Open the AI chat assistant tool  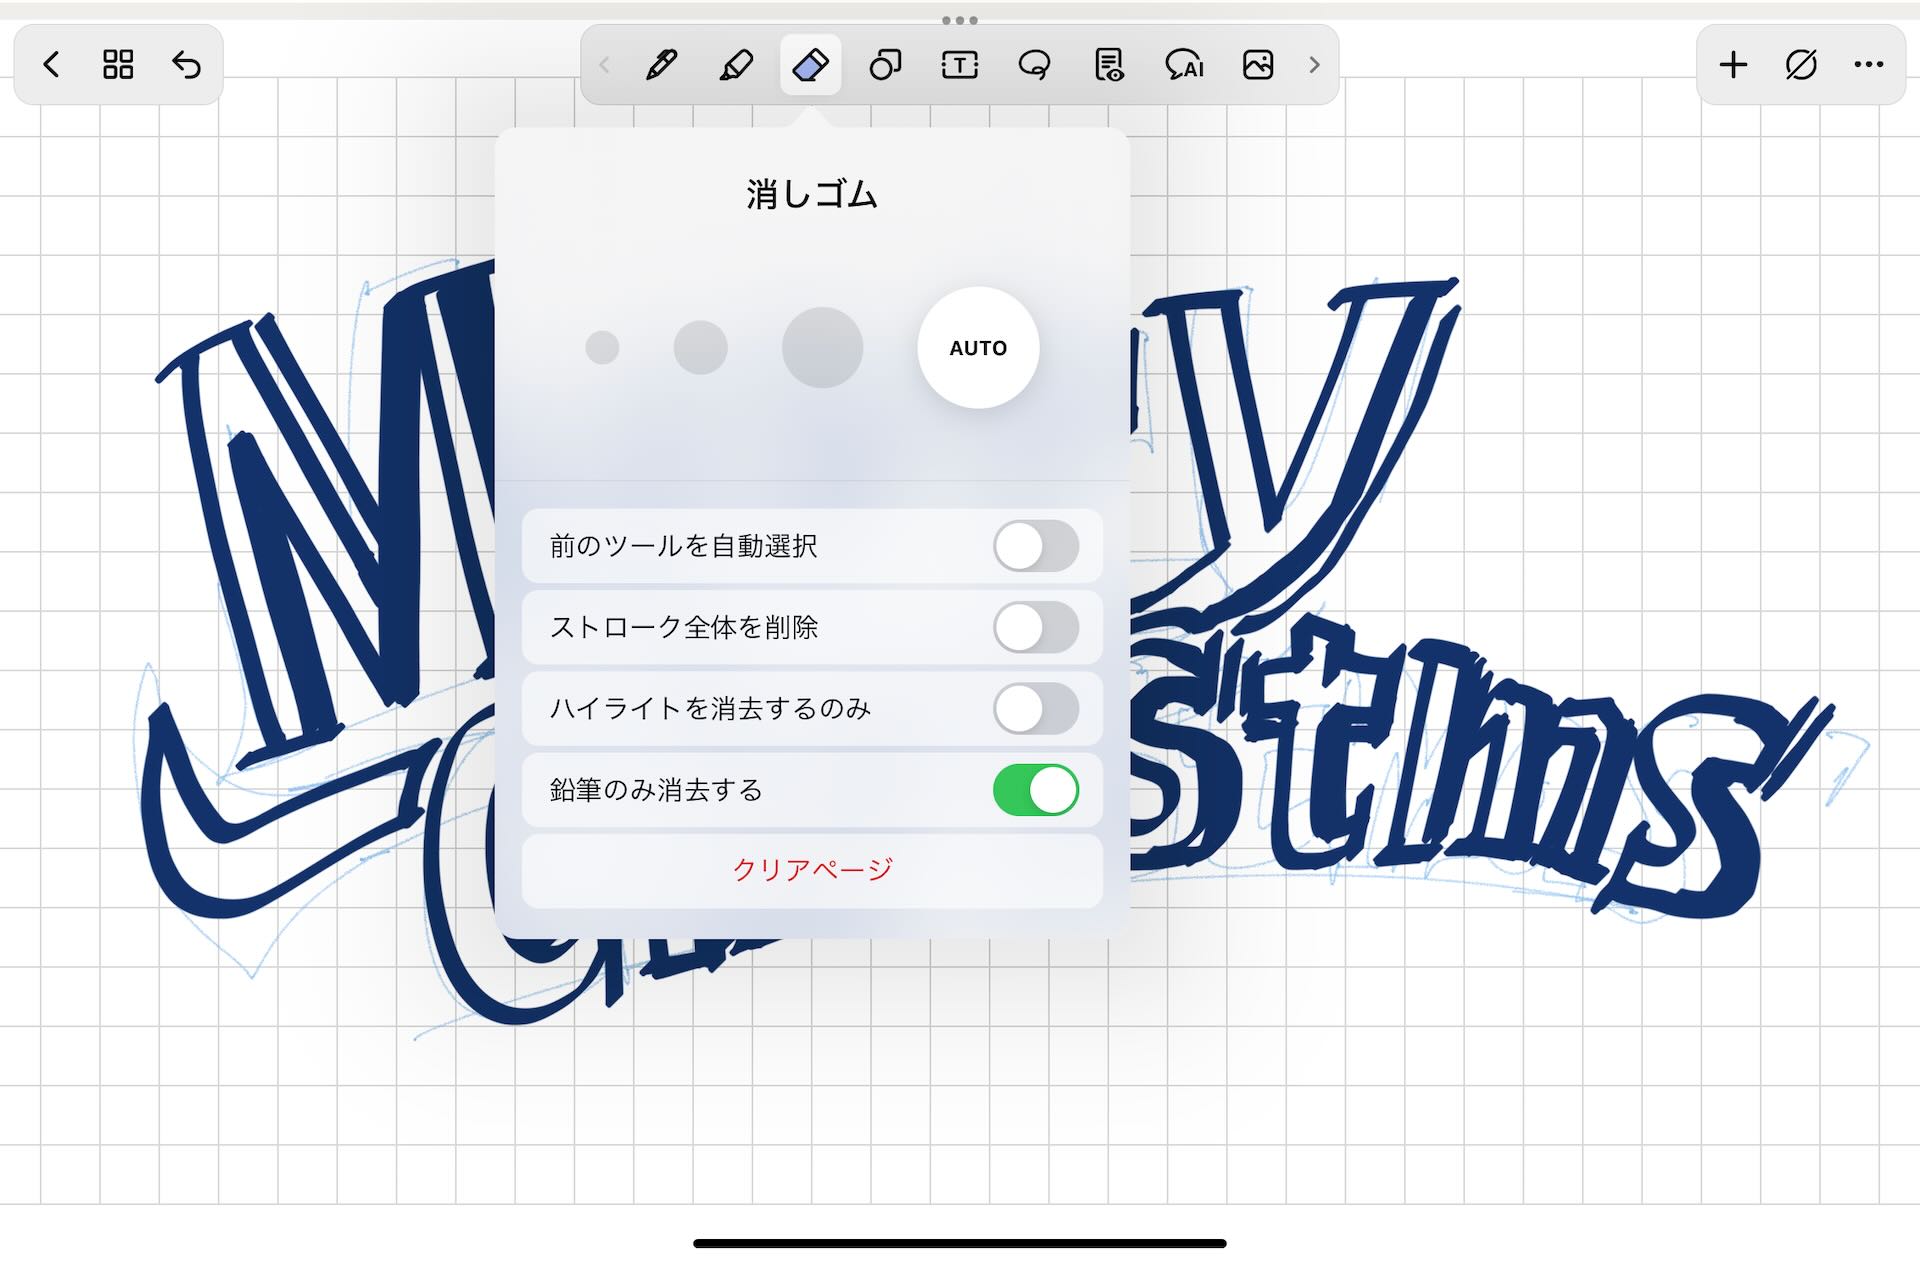(x=1184, y=65)
